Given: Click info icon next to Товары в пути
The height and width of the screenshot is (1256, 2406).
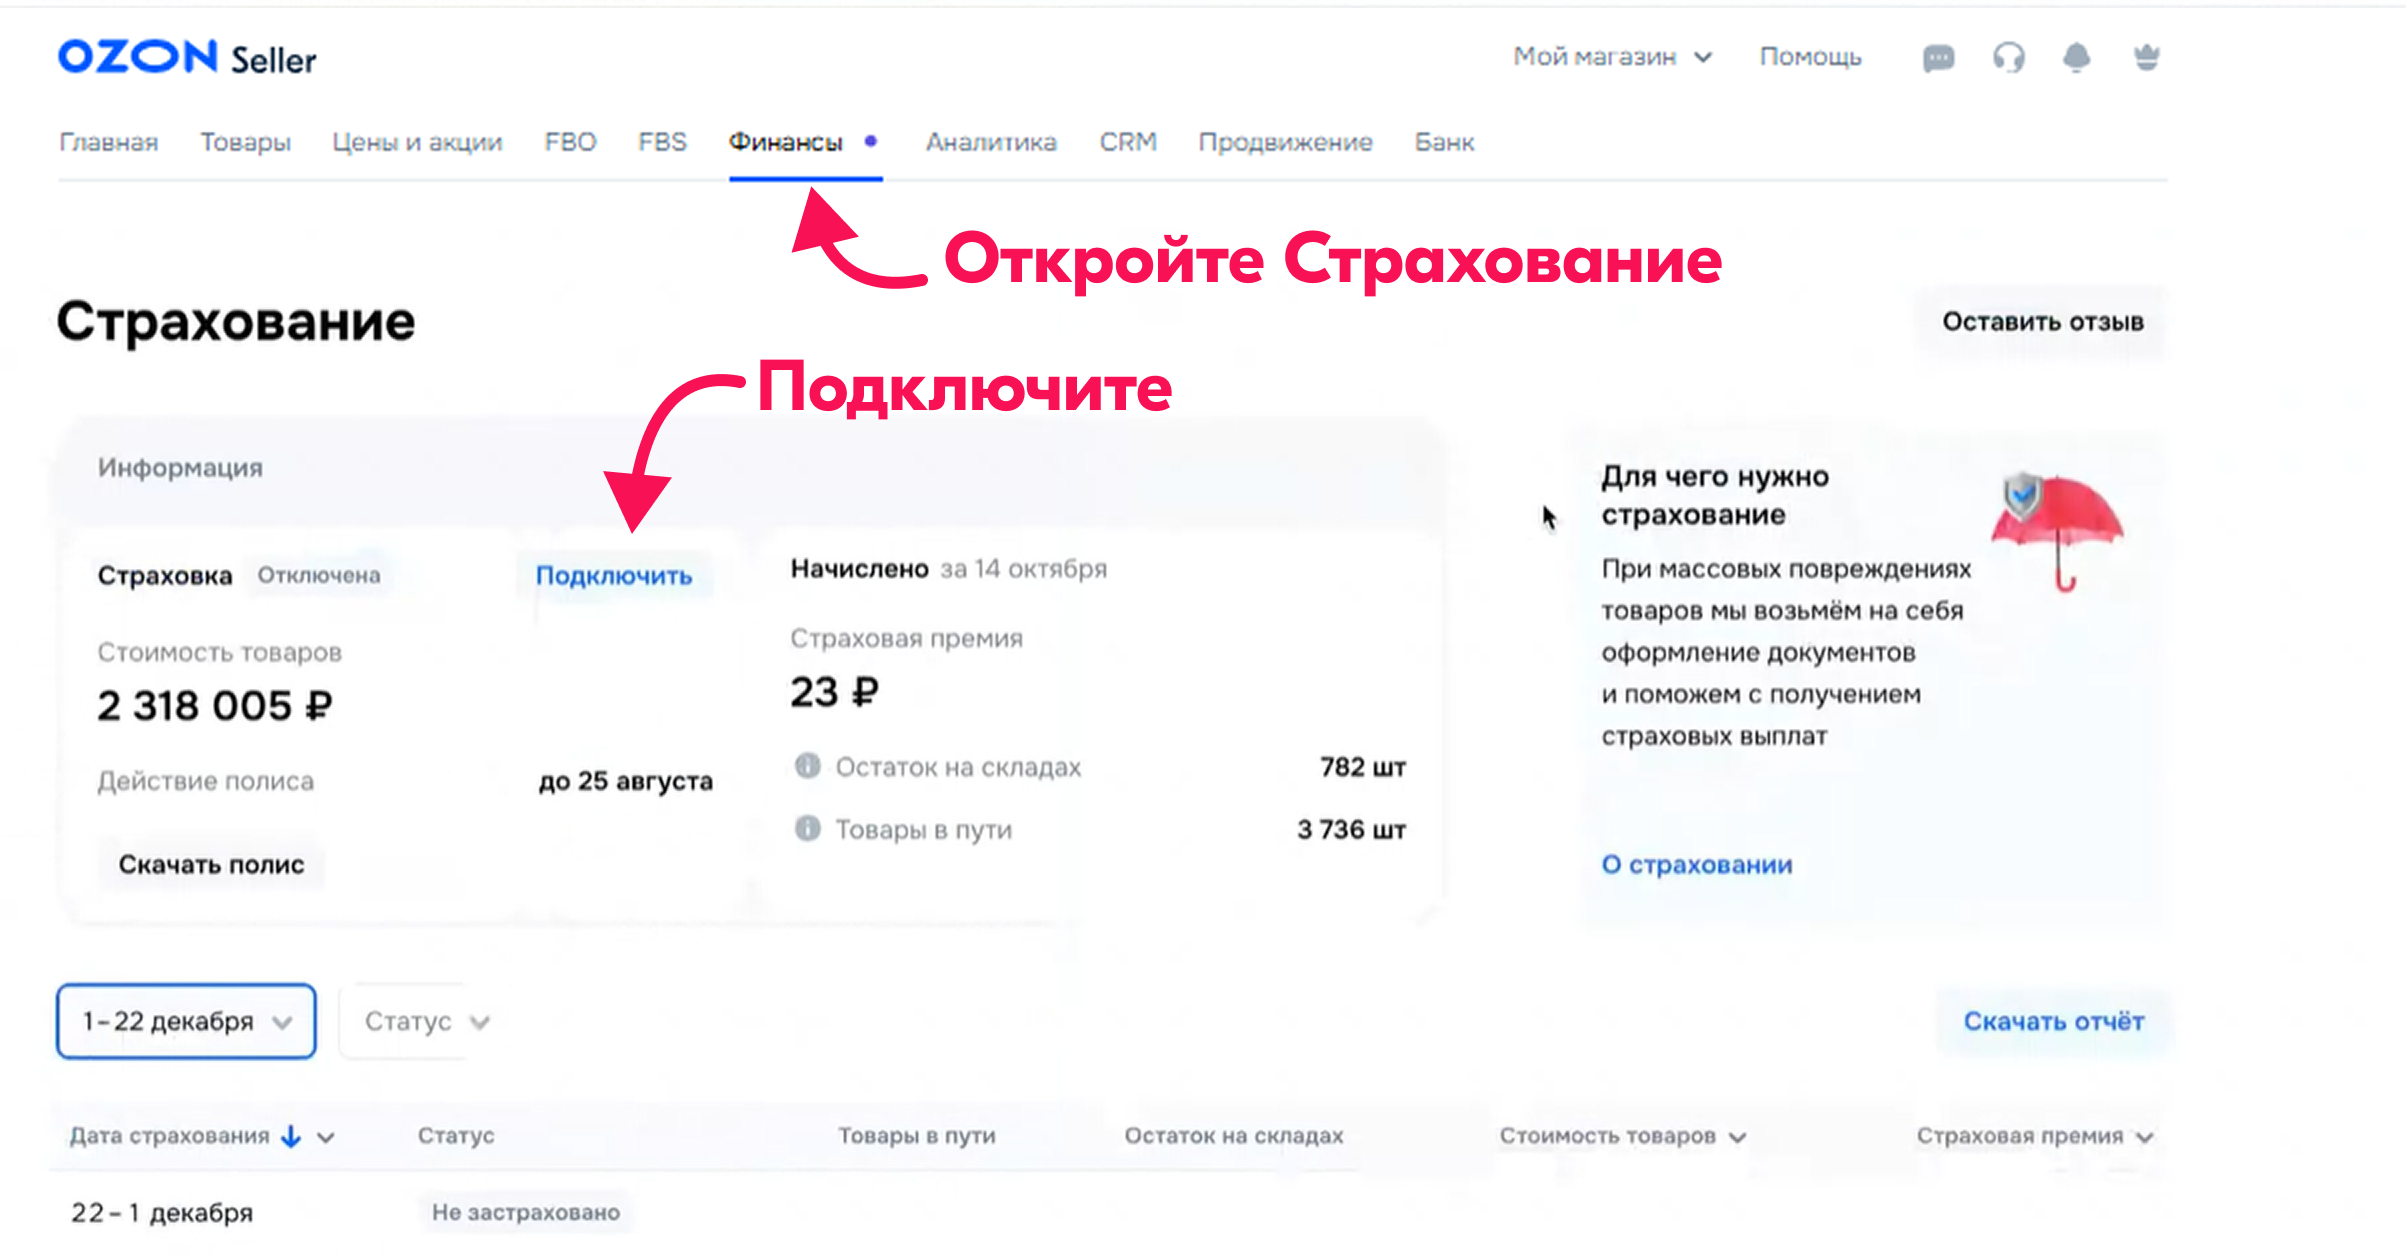Looking at the screenshot, I should point(807,828).
